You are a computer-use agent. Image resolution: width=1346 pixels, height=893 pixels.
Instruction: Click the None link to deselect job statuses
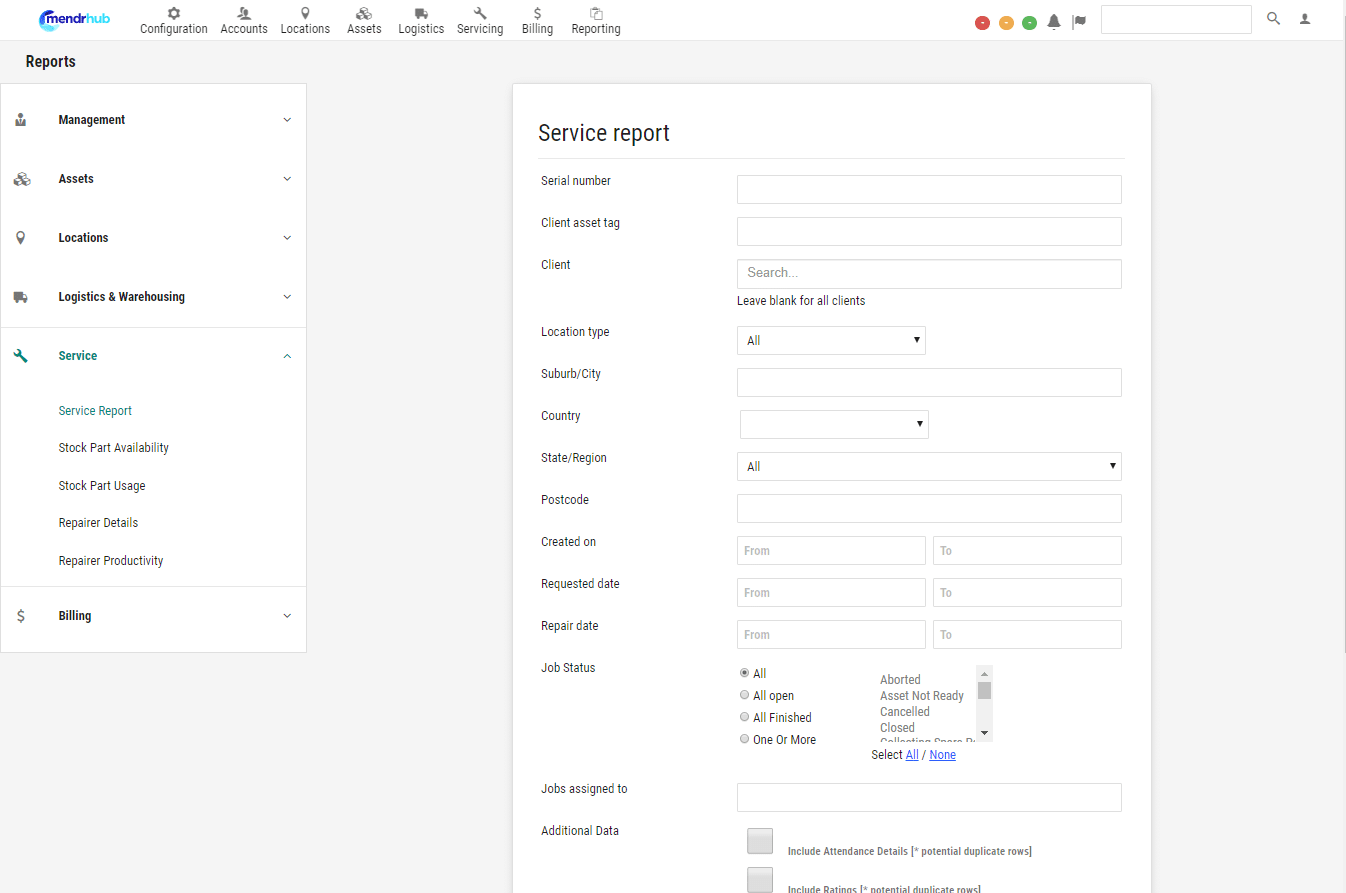(x=942, y=754)
